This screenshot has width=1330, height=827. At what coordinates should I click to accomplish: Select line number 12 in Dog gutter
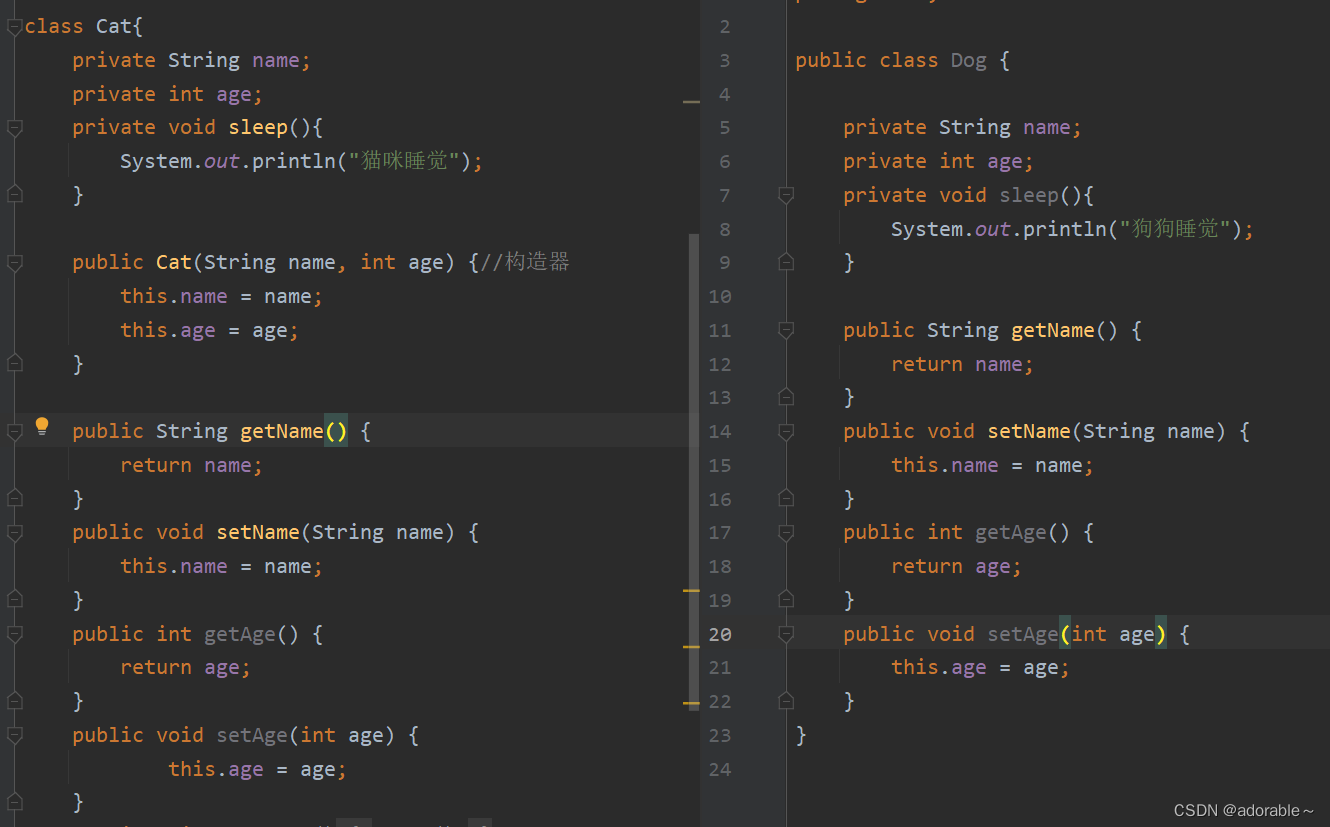[720, 364]
